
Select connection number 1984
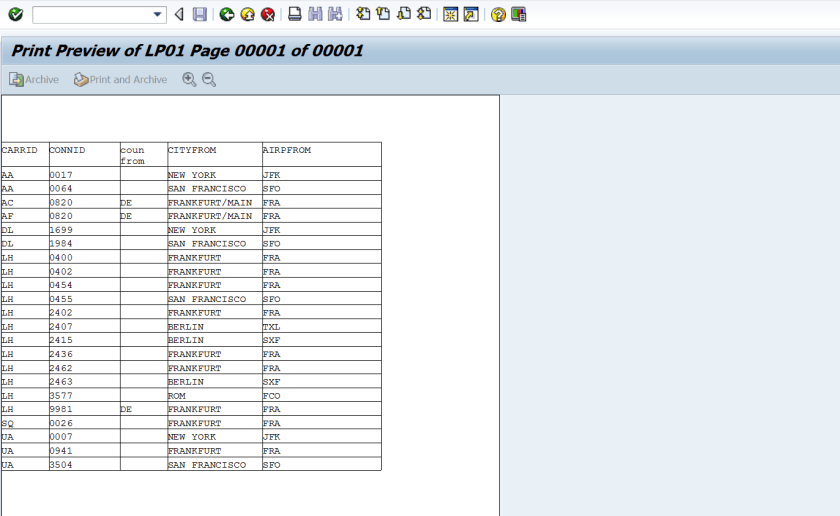[61, 243]
